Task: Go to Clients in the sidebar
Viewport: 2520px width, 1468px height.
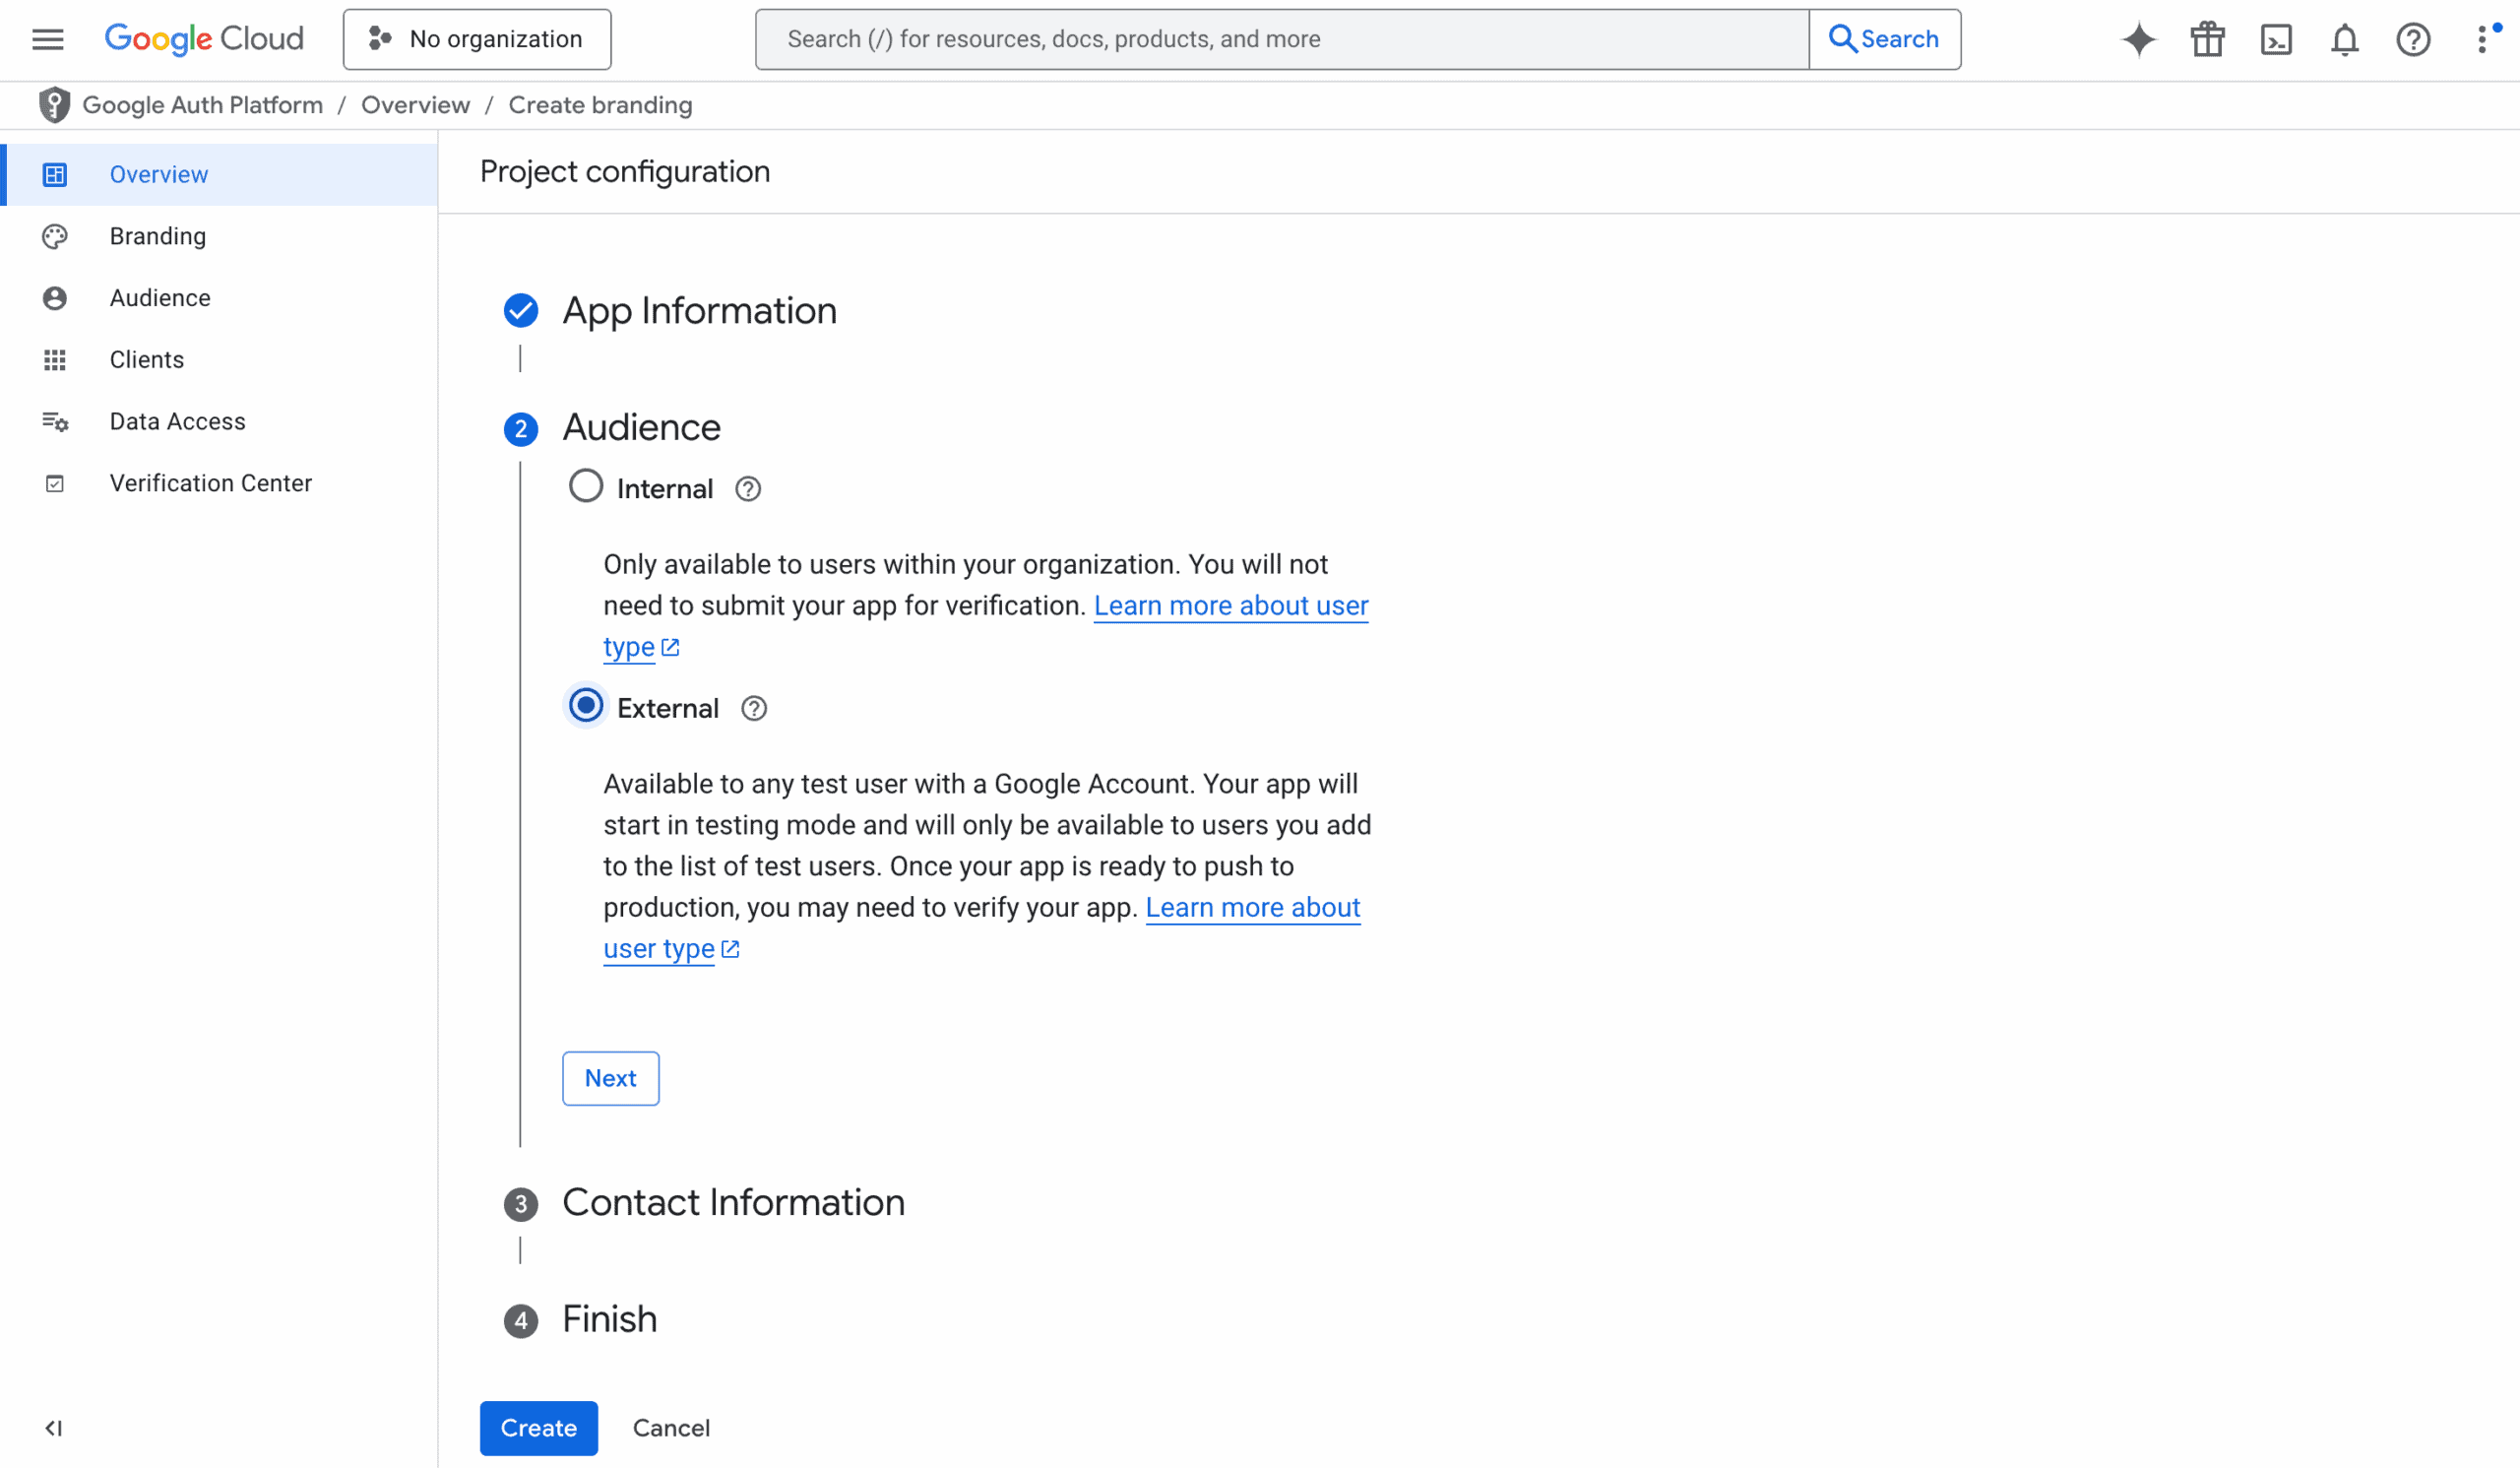Action: [219, 360]
